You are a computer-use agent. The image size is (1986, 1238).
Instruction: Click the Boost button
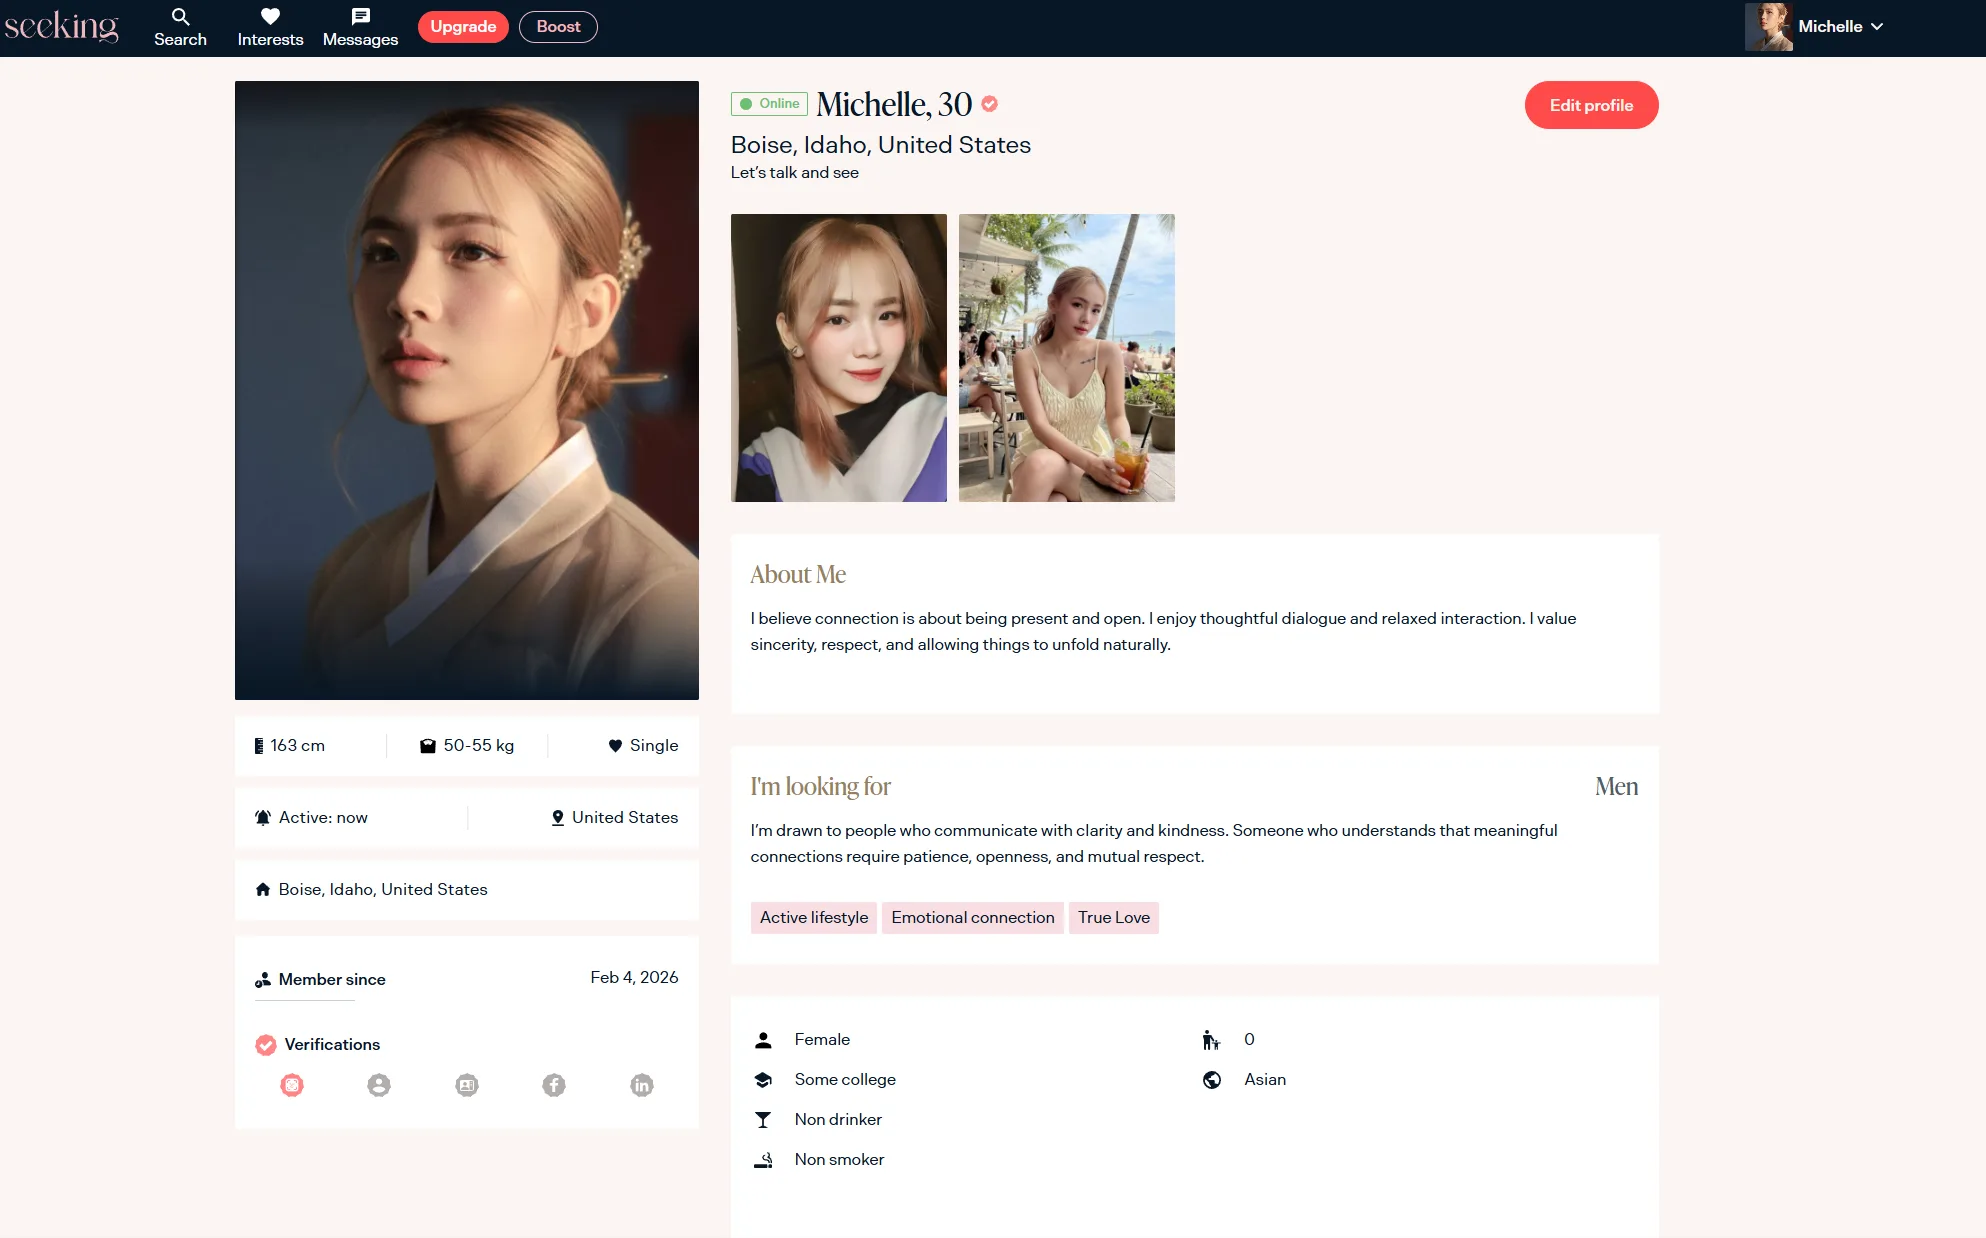coord(558,27)
